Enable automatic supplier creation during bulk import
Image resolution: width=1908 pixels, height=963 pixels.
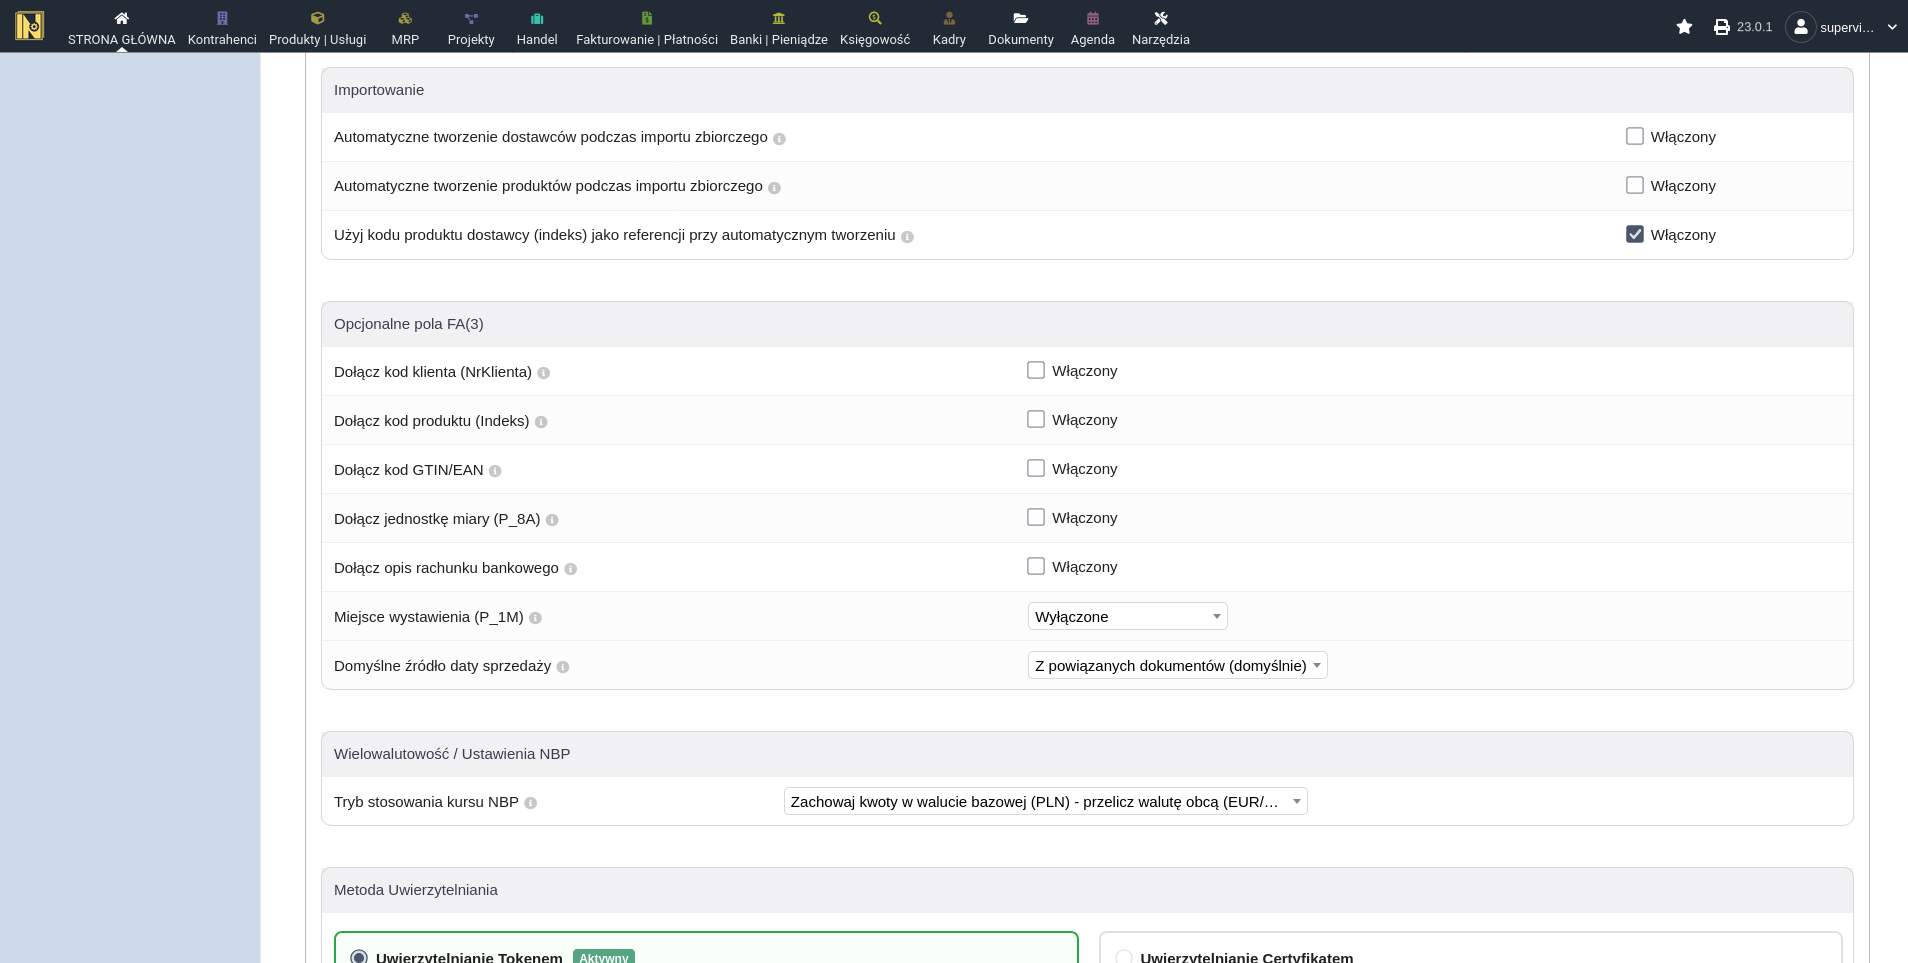click(1635, 136)
